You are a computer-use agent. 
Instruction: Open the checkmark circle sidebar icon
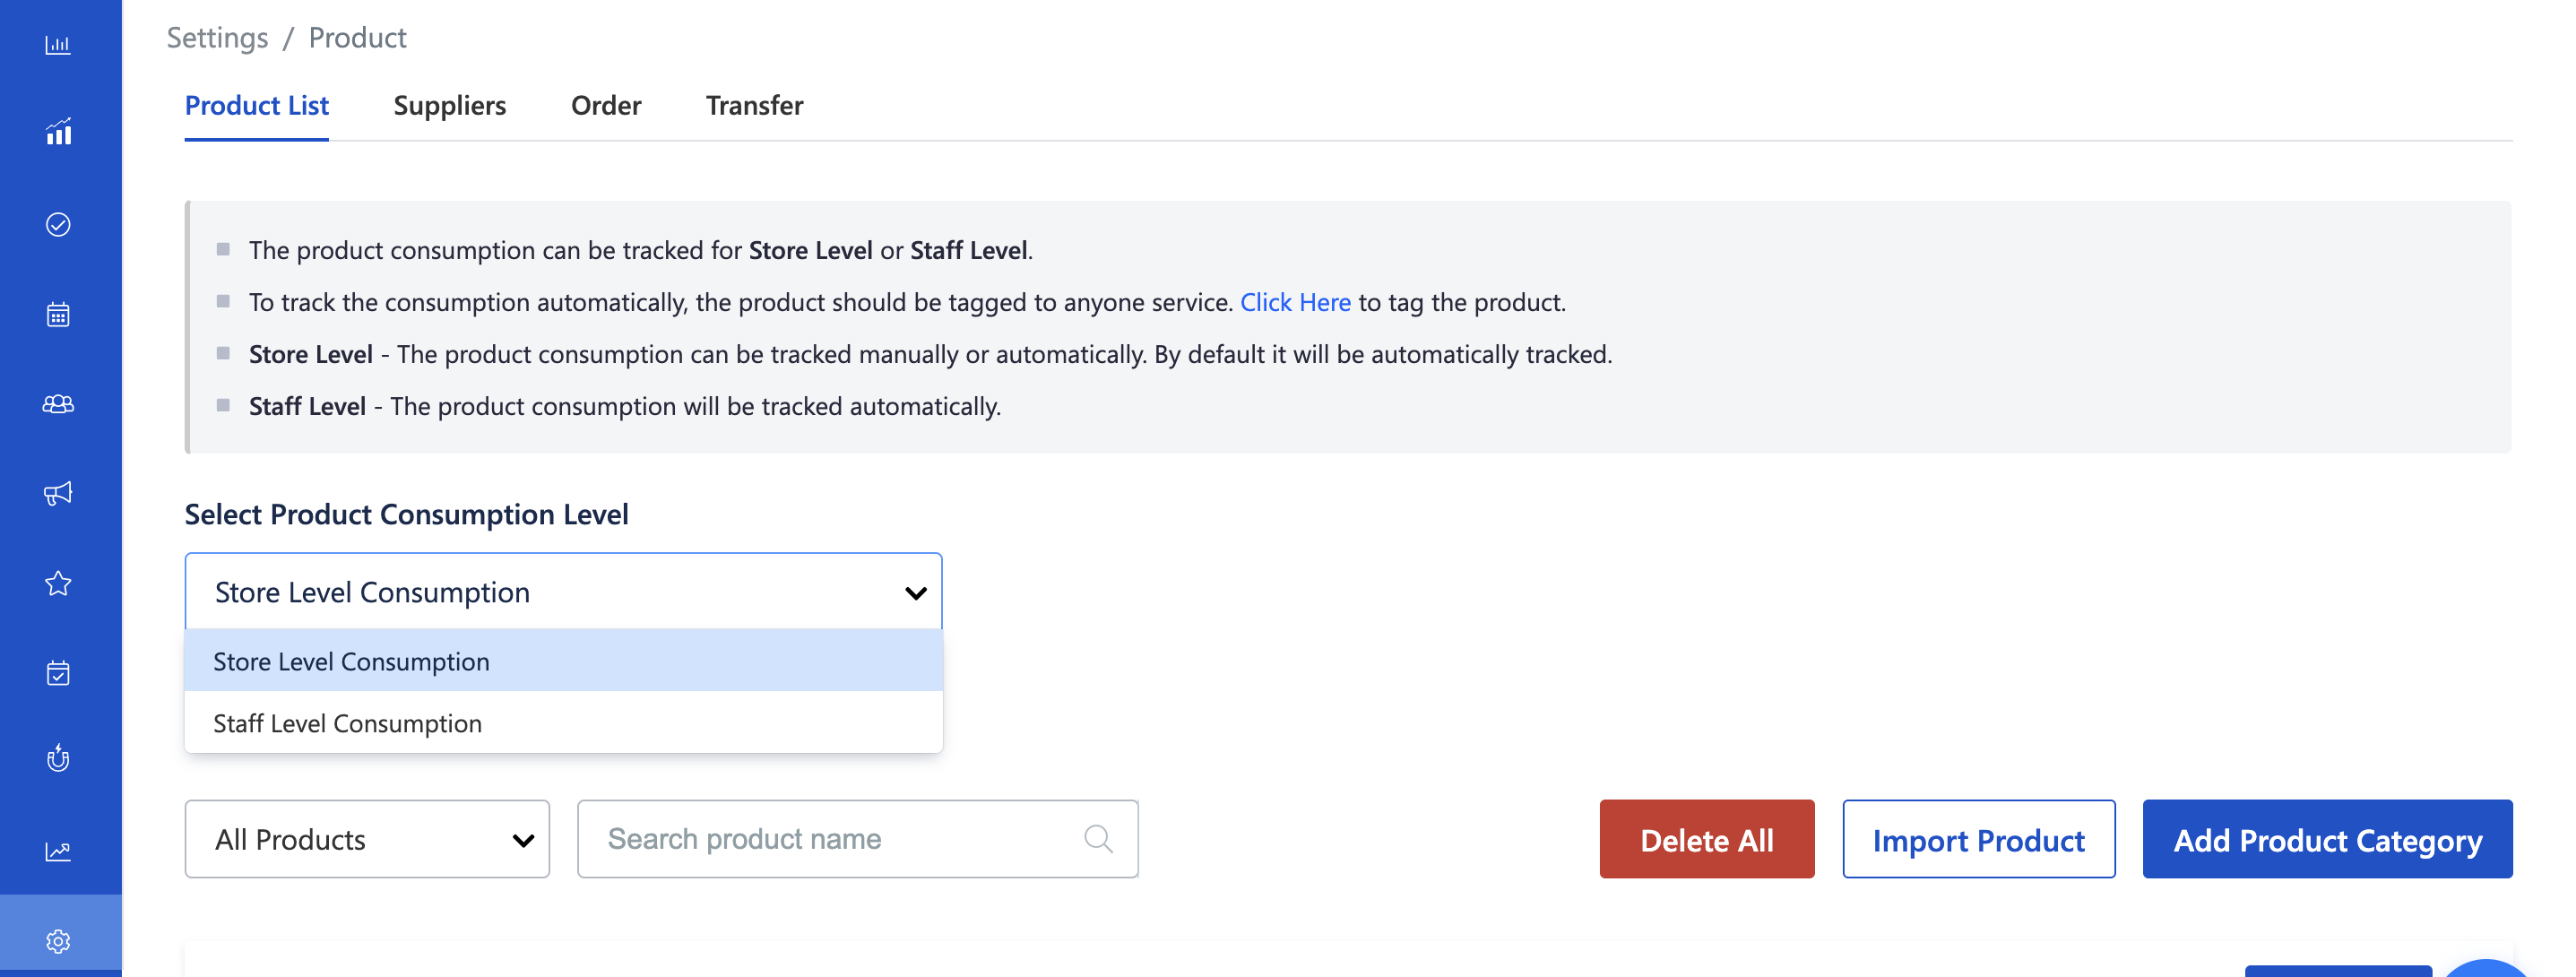[58, 224]
